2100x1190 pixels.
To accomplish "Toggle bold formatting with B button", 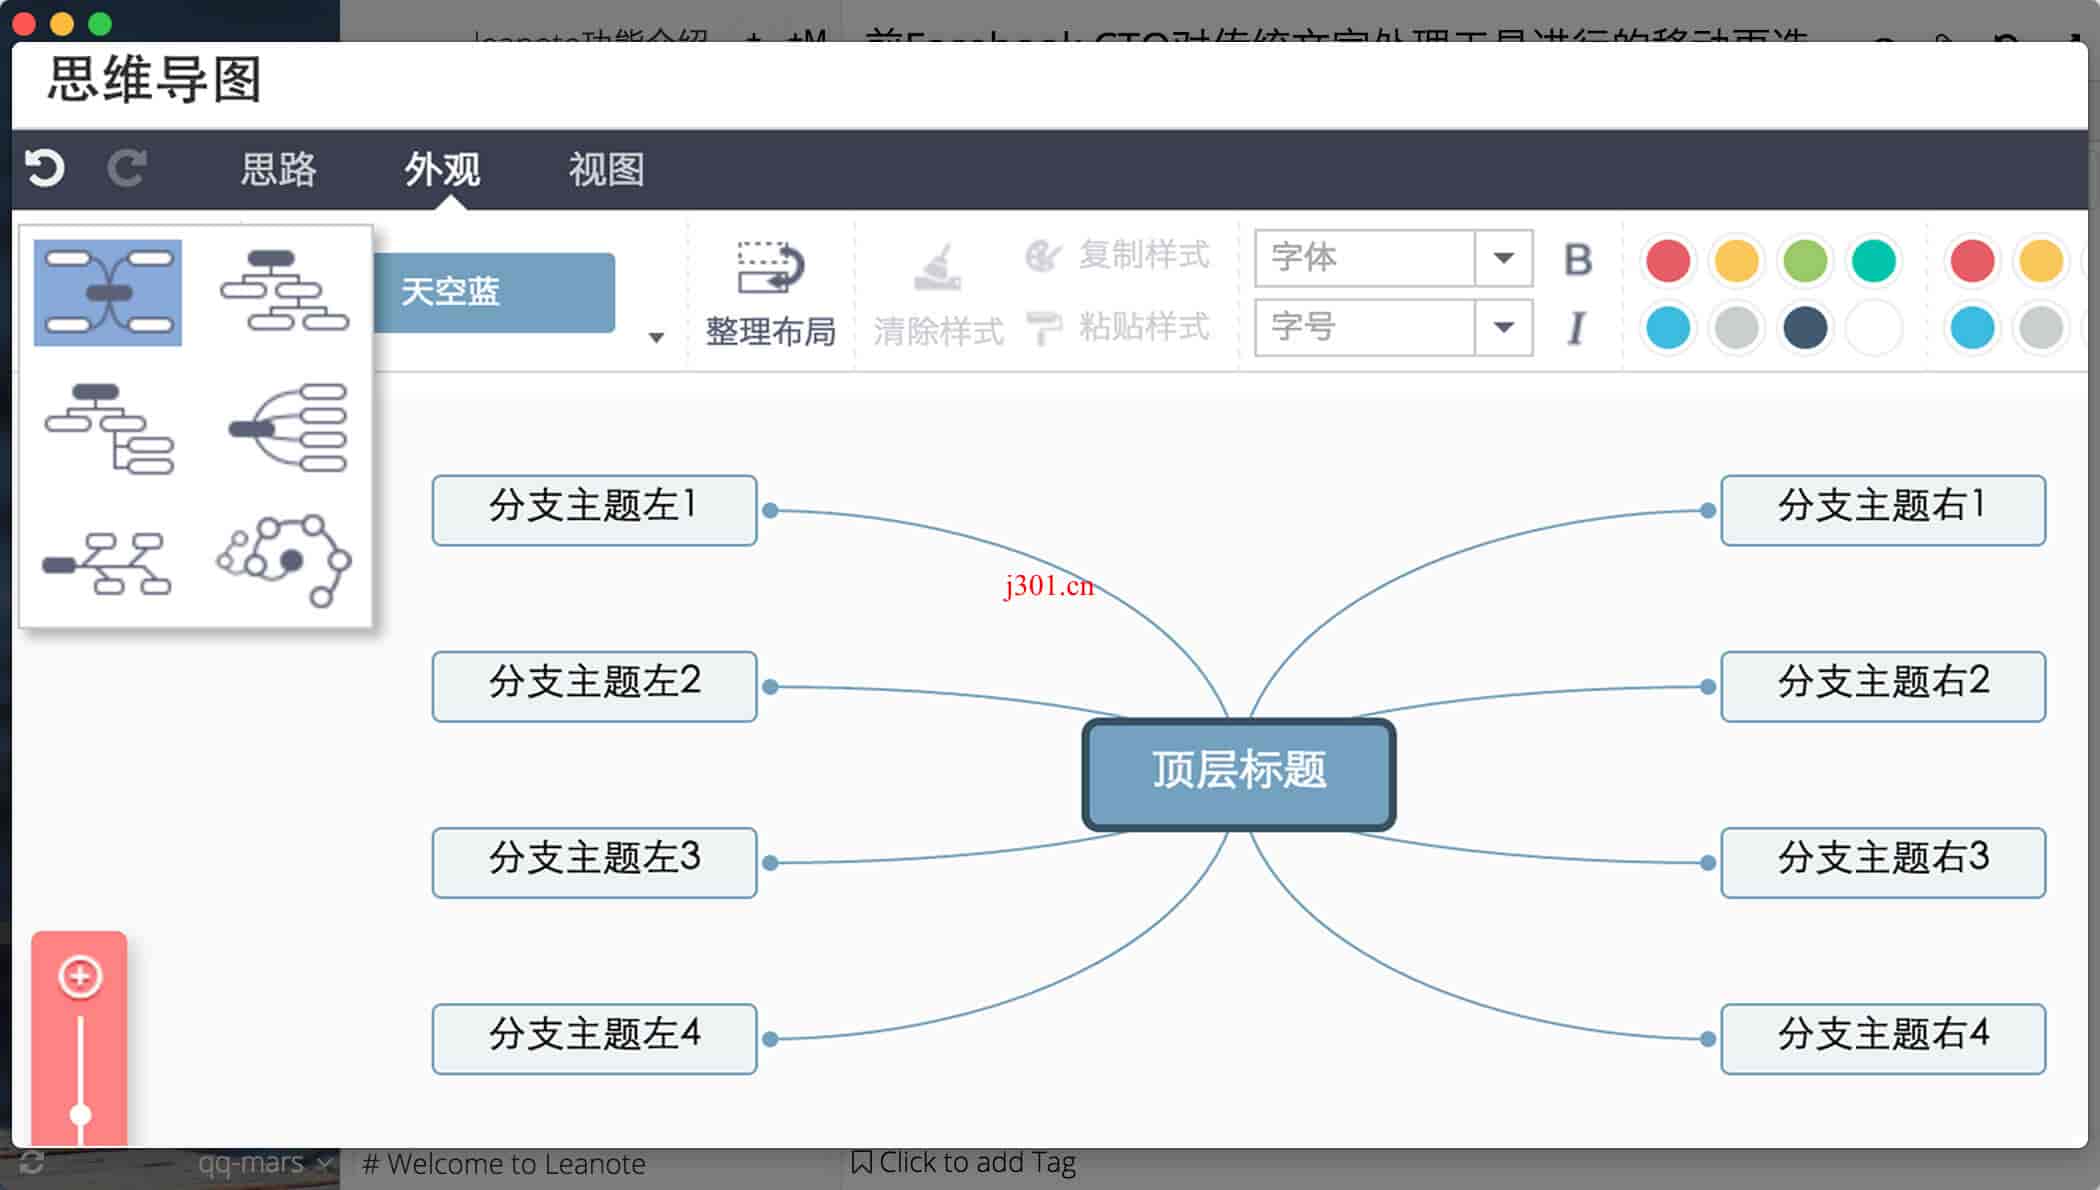I will click(1578, 261).
